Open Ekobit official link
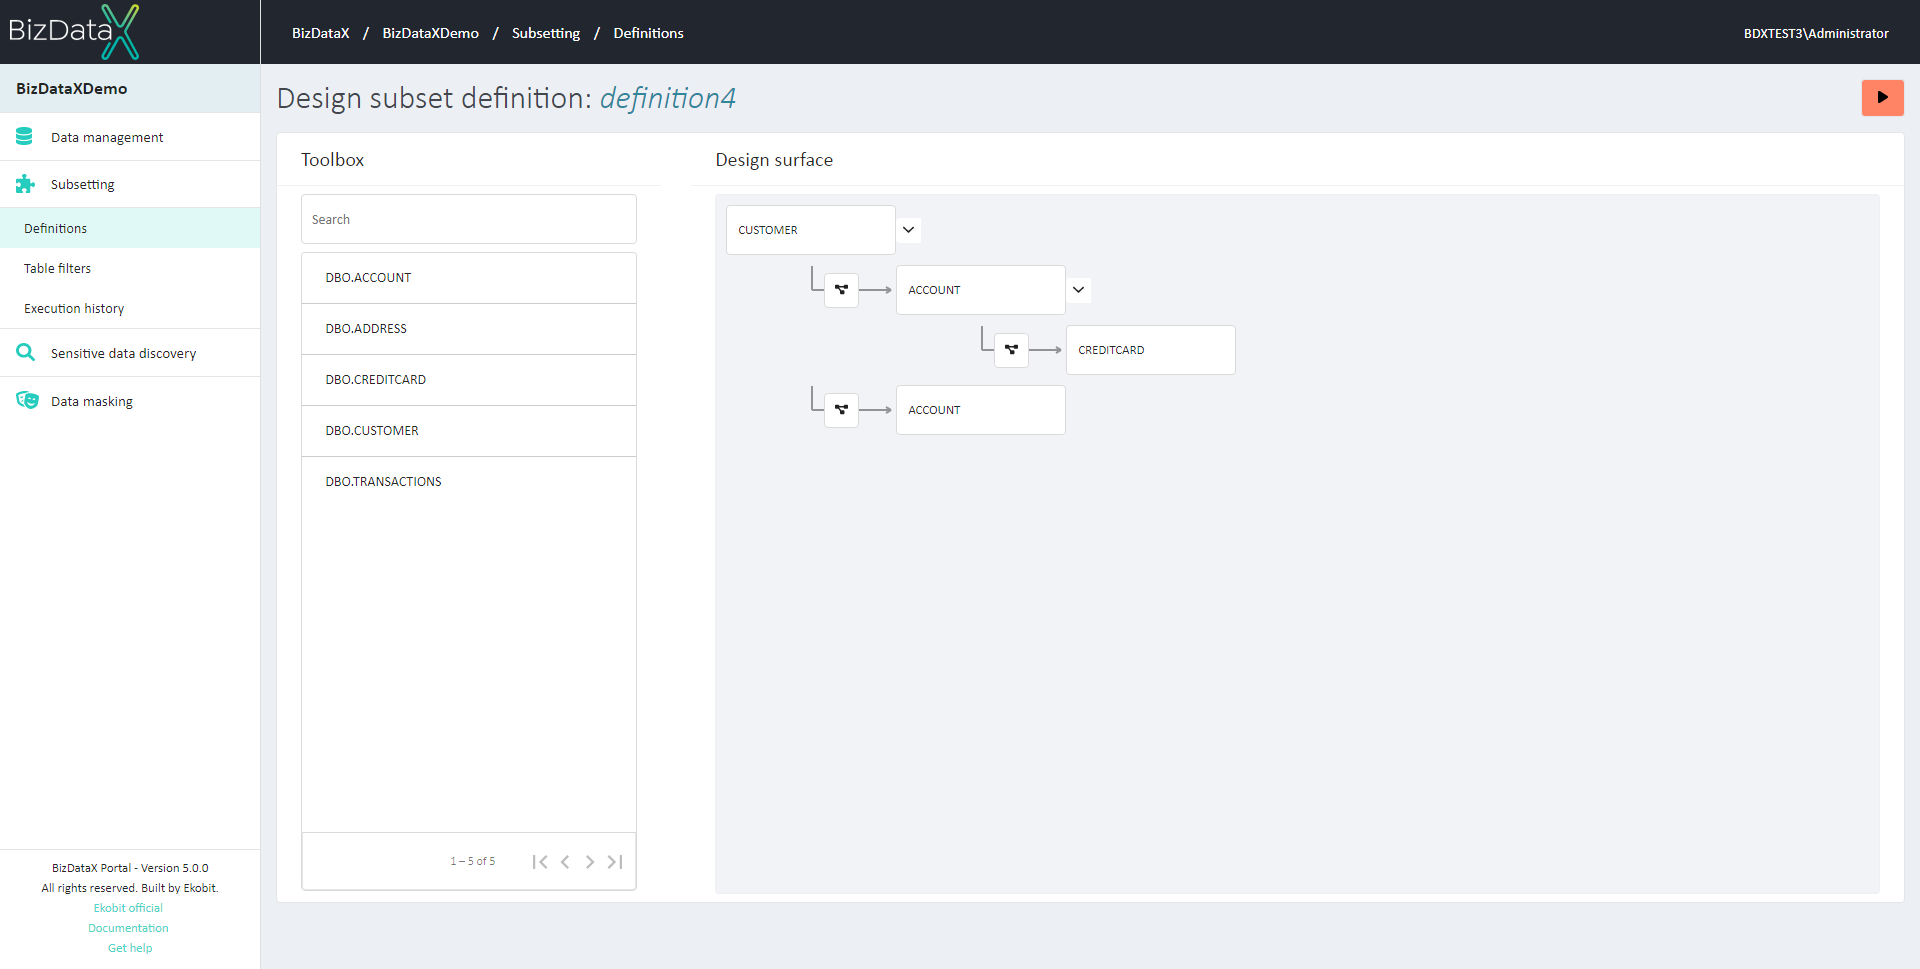 [x=129, y=908]
